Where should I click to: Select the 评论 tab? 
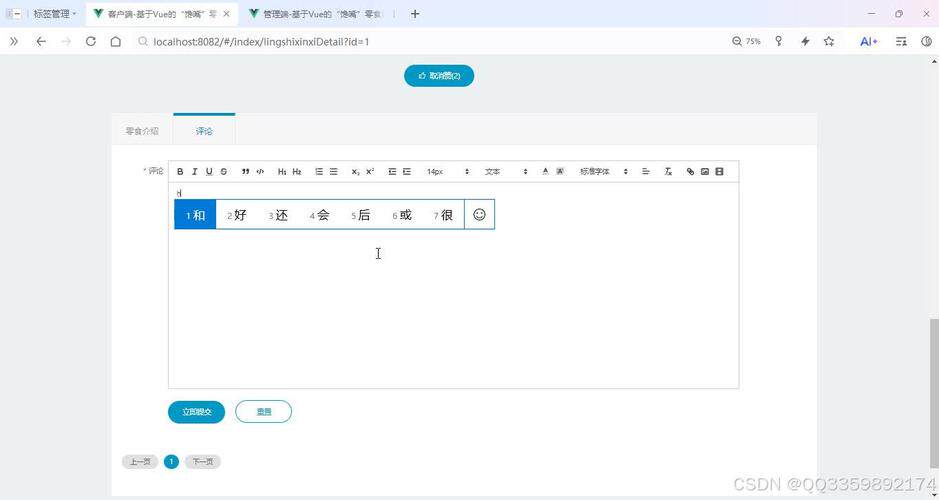tap(204, 130)
